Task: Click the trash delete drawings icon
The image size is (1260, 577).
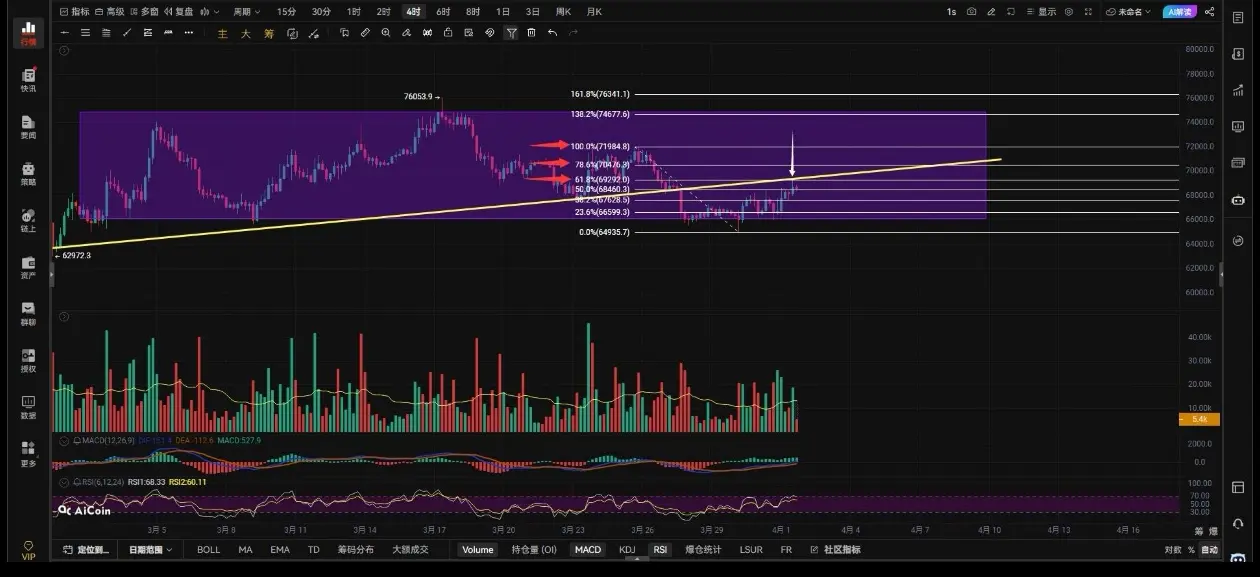Action: pos(532,33)
